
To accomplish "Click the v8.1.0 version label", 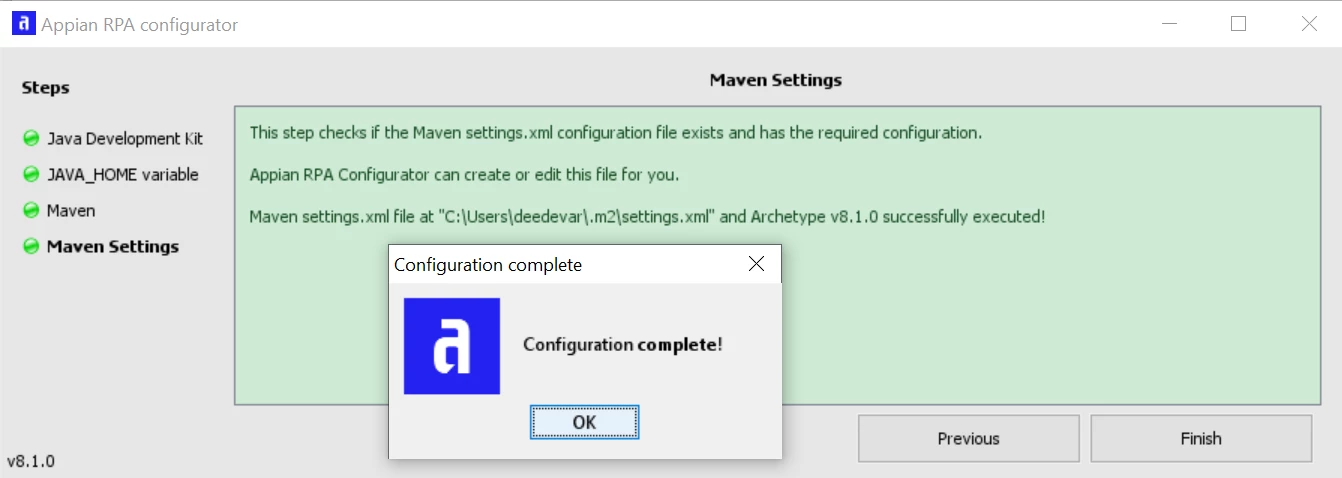I will click(31, 461).
